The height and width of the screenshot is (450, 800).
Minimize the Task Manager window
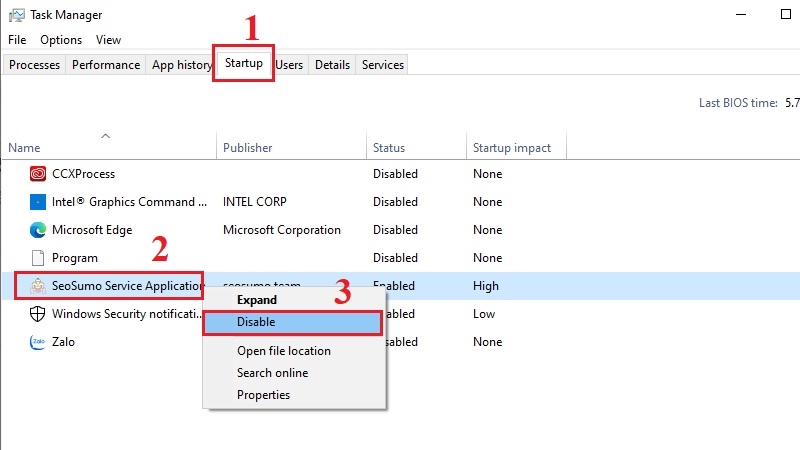[x=741, y=14]
